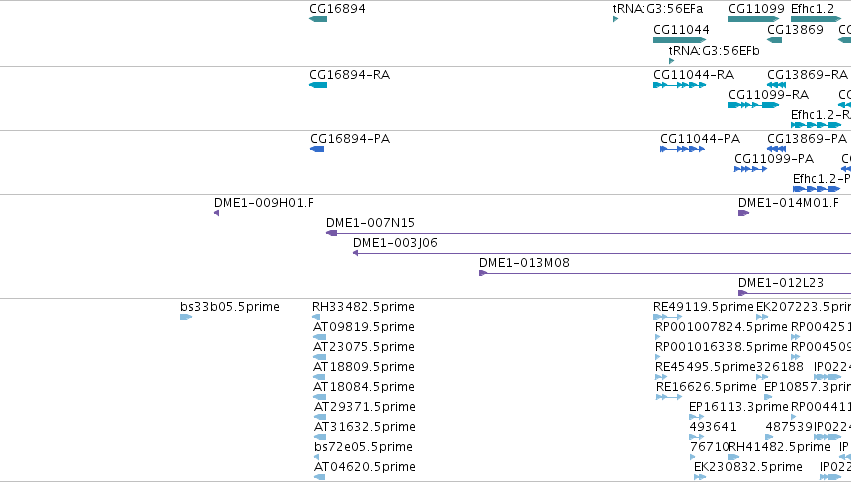Select the AT09819.5prime EST label
The height and width of the screenshot is (482, 851).
coord(364,327)
